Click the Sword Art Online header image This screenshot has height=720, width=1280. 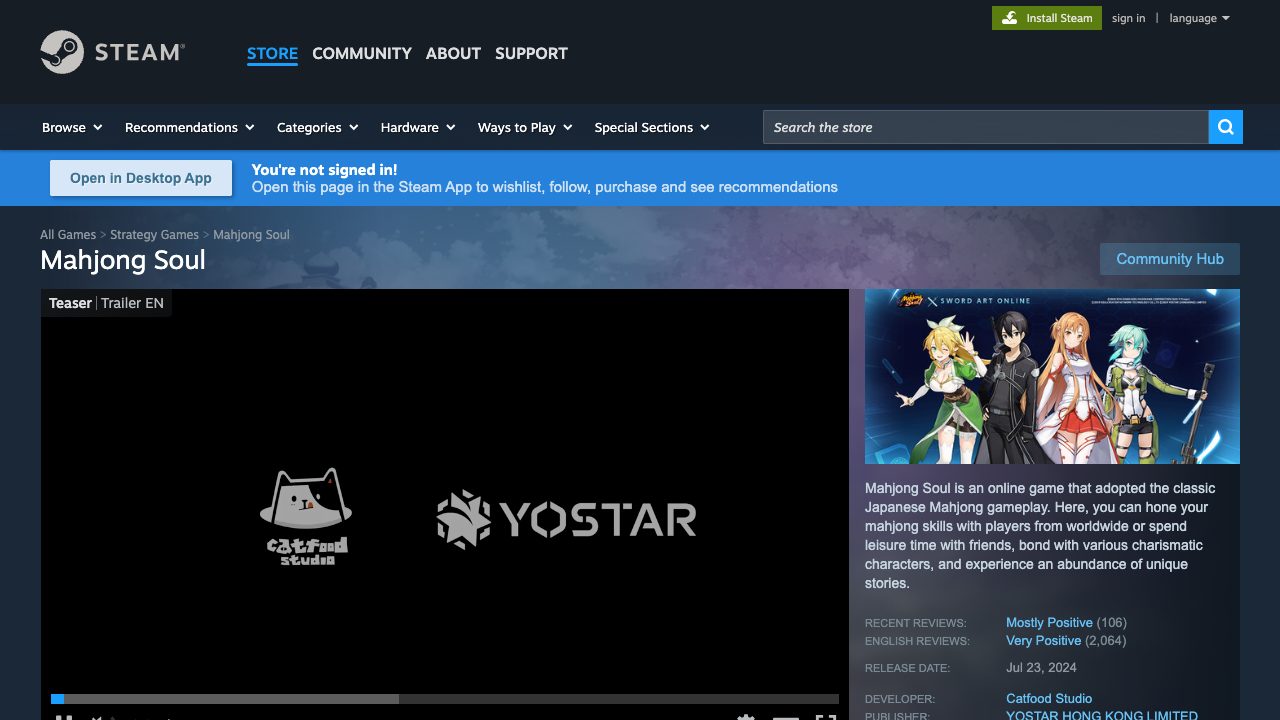tap(1052, 376)
